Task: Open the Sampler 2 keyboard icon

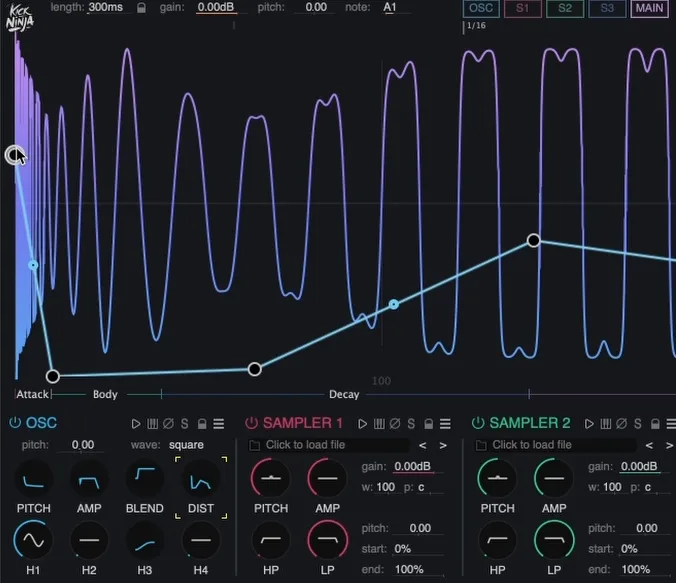Action: [606, 424]
